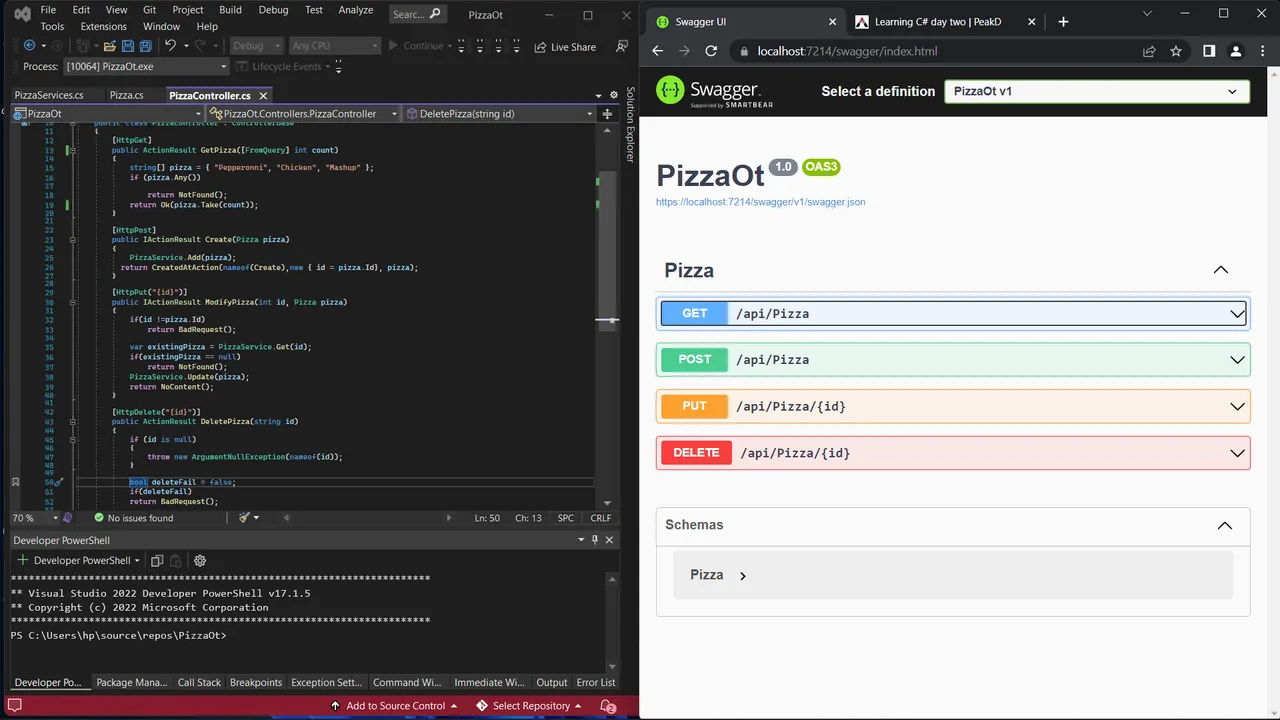Collapse the Schemas section

point(1224,526)
